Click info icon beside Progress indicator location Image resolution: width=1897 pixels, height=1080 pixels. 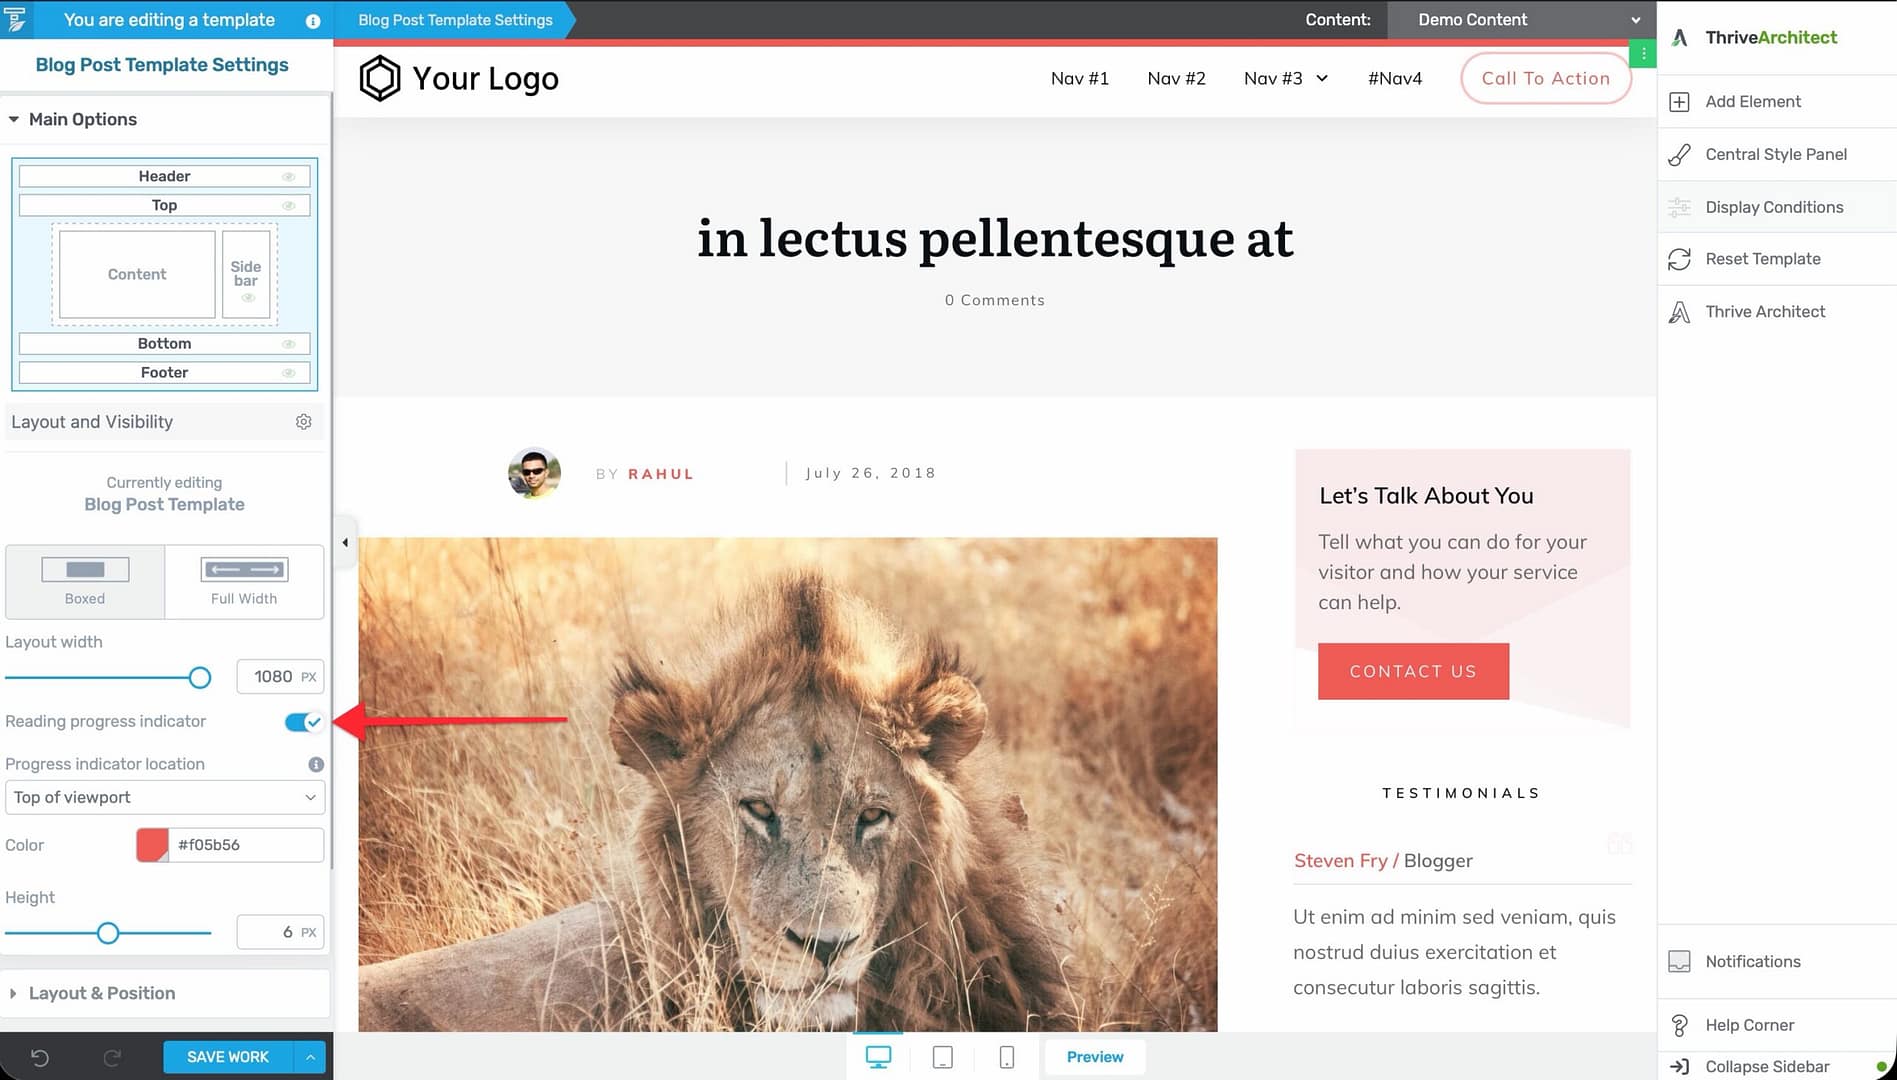[316, 764]
